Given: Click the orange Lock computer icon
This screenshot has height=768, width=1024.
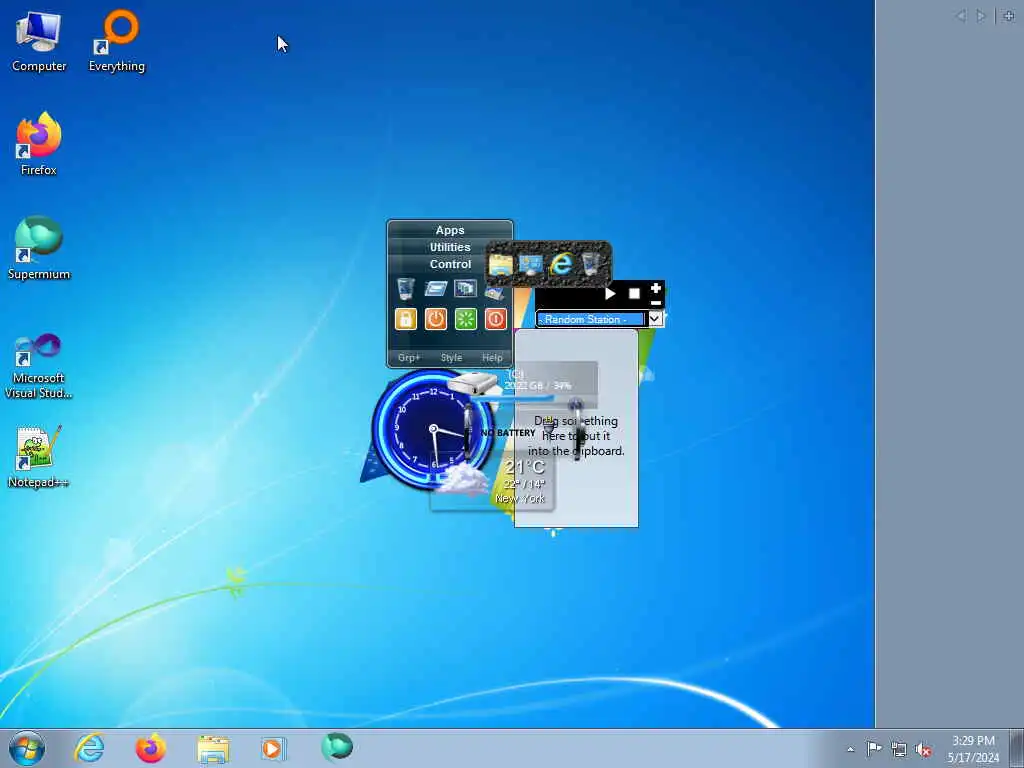Looking at the screenshot, I should [406, 319].
